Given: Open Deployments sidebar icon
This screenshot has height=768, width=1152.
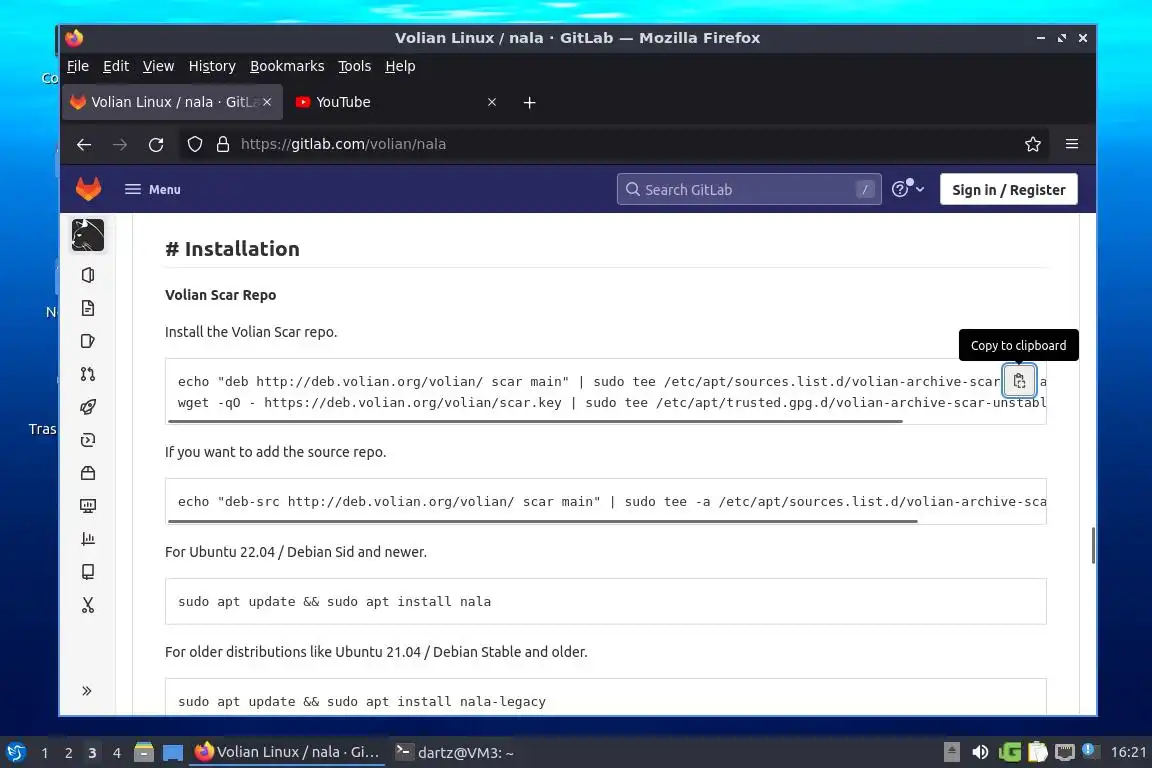Looking at the screenshot, I should [87, 440].
